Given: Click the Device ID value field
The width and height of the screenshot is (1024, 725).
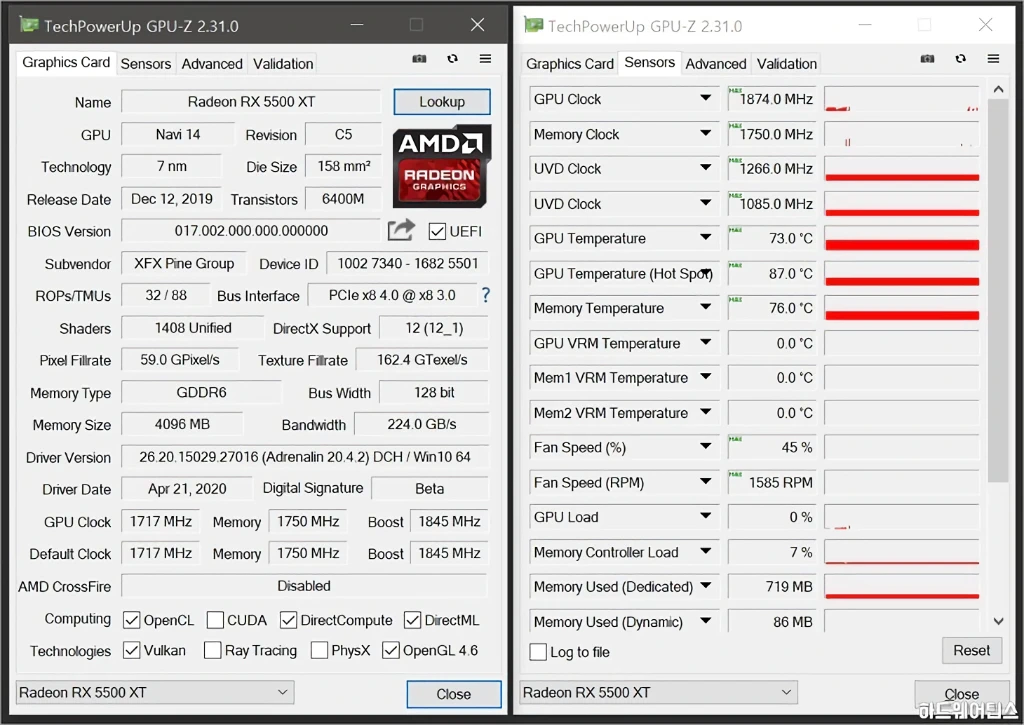Looking at the screenshot, I should (407, 263).
